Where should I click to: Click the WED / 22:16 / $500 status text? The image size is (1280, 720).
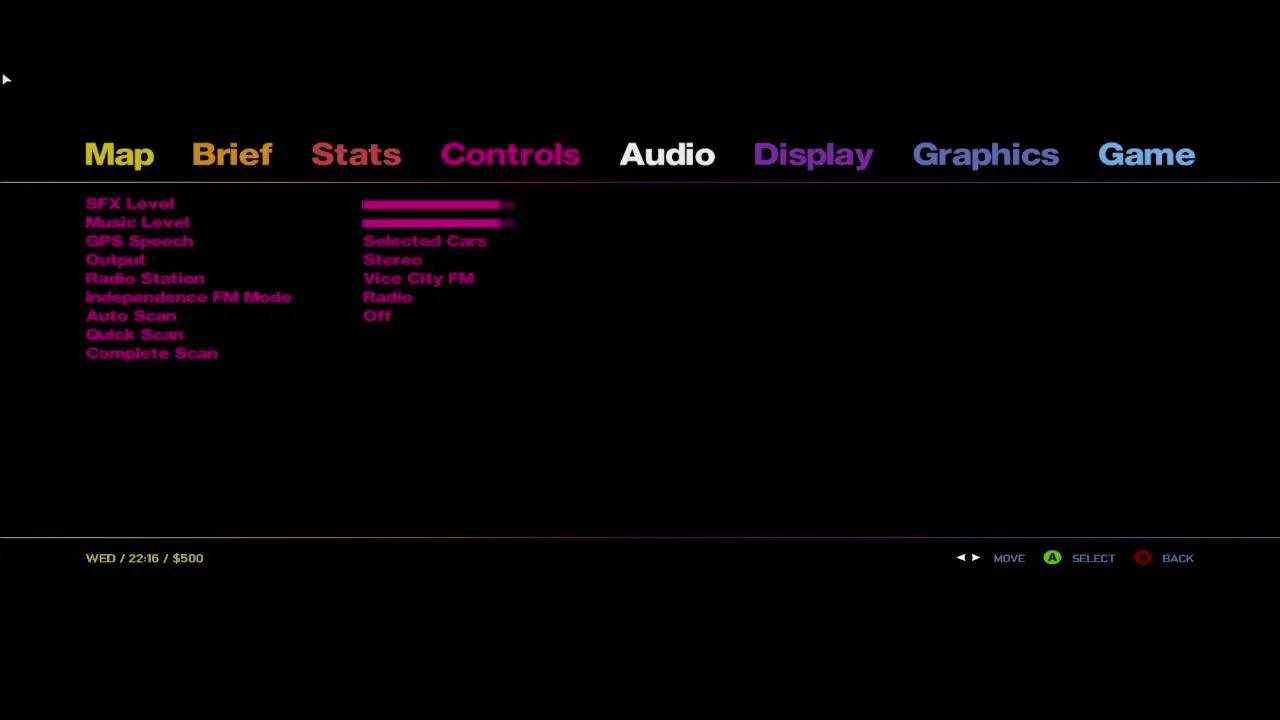coord(144,558)
